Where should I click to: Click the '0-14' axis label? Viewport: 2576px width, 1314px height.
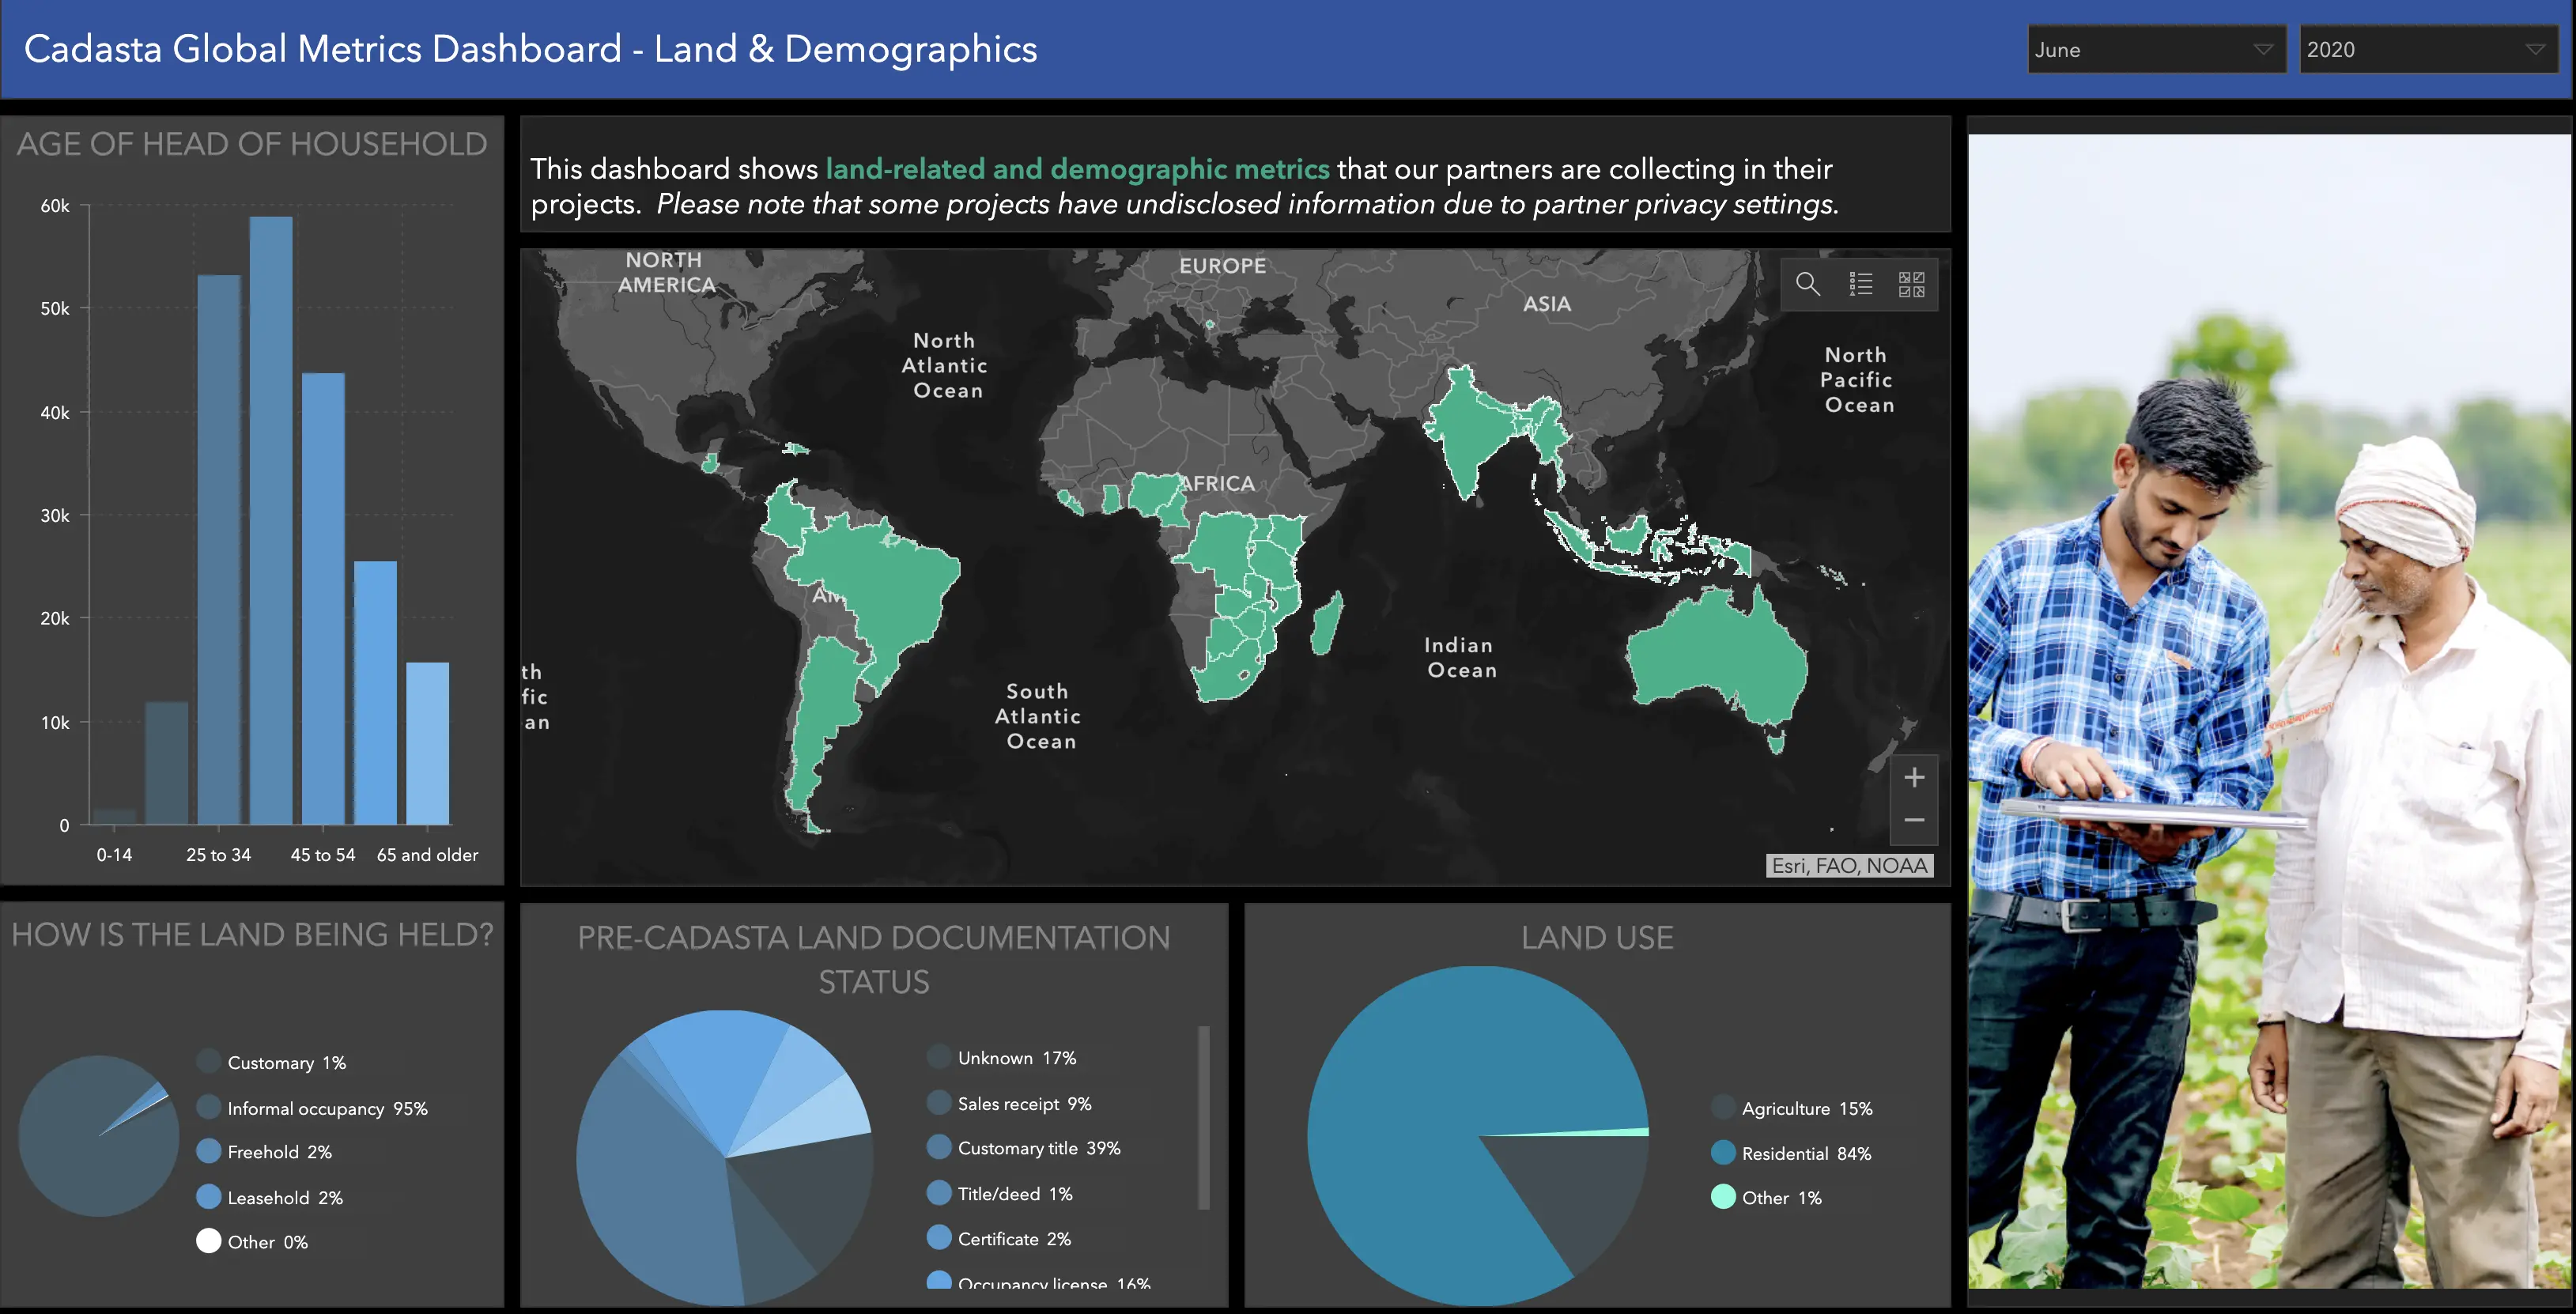(114, 855)
